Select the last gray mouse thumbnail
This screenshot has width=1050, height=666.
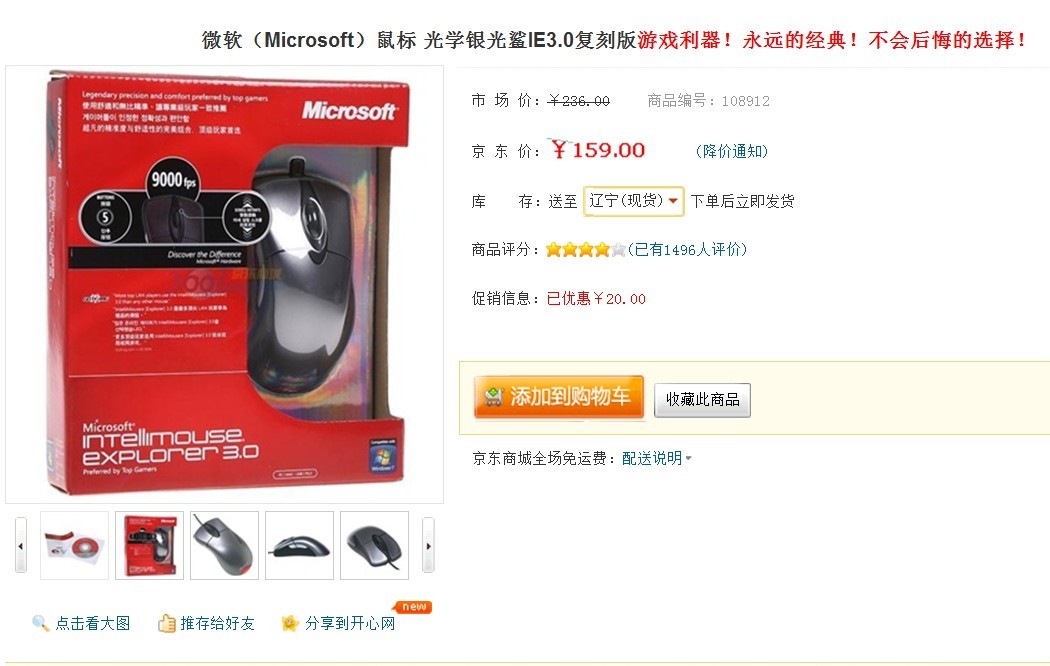(374, 546)
